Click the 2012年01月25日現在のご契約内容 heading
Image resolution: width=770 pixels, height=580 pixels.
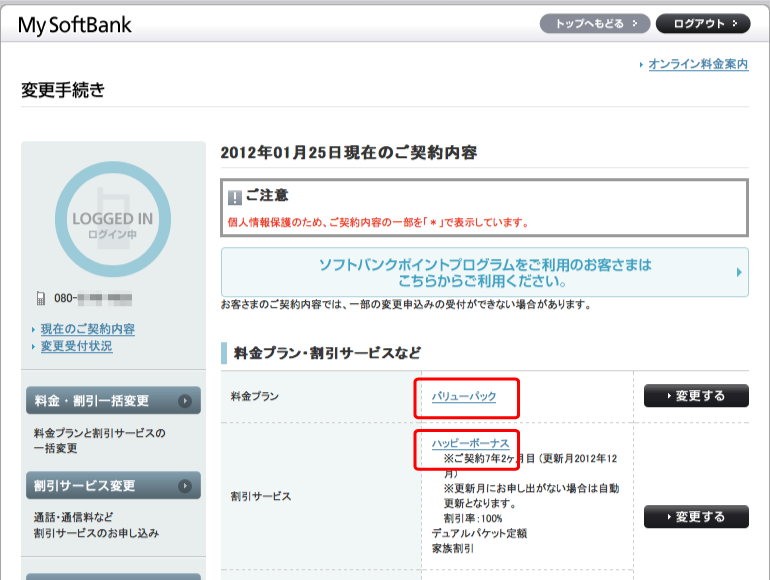[349, 153]
